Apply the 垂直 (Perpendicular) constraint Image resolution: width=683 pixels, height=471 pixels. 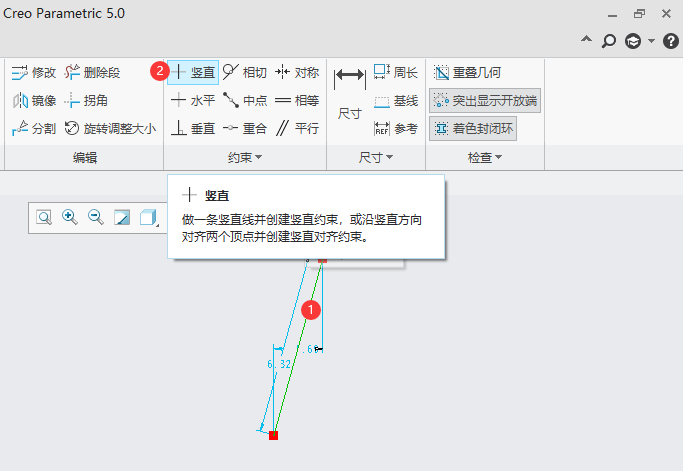tap(193, 129)
